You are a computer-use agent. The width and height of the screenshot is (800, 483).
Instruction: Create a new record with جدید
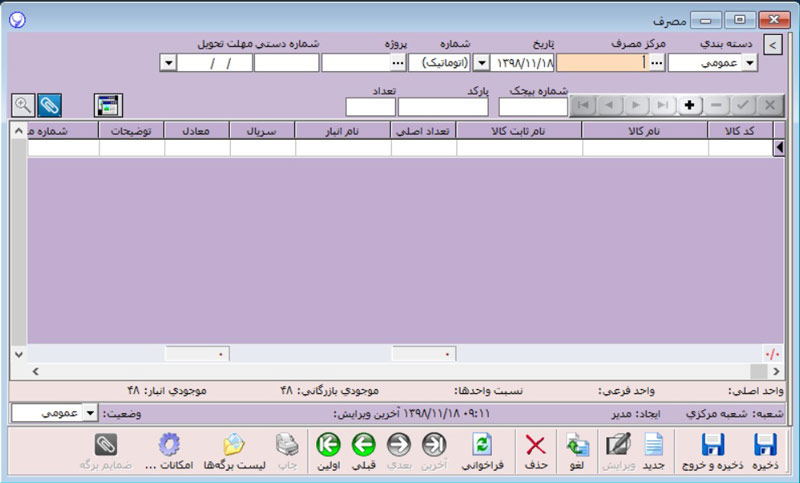653,451
